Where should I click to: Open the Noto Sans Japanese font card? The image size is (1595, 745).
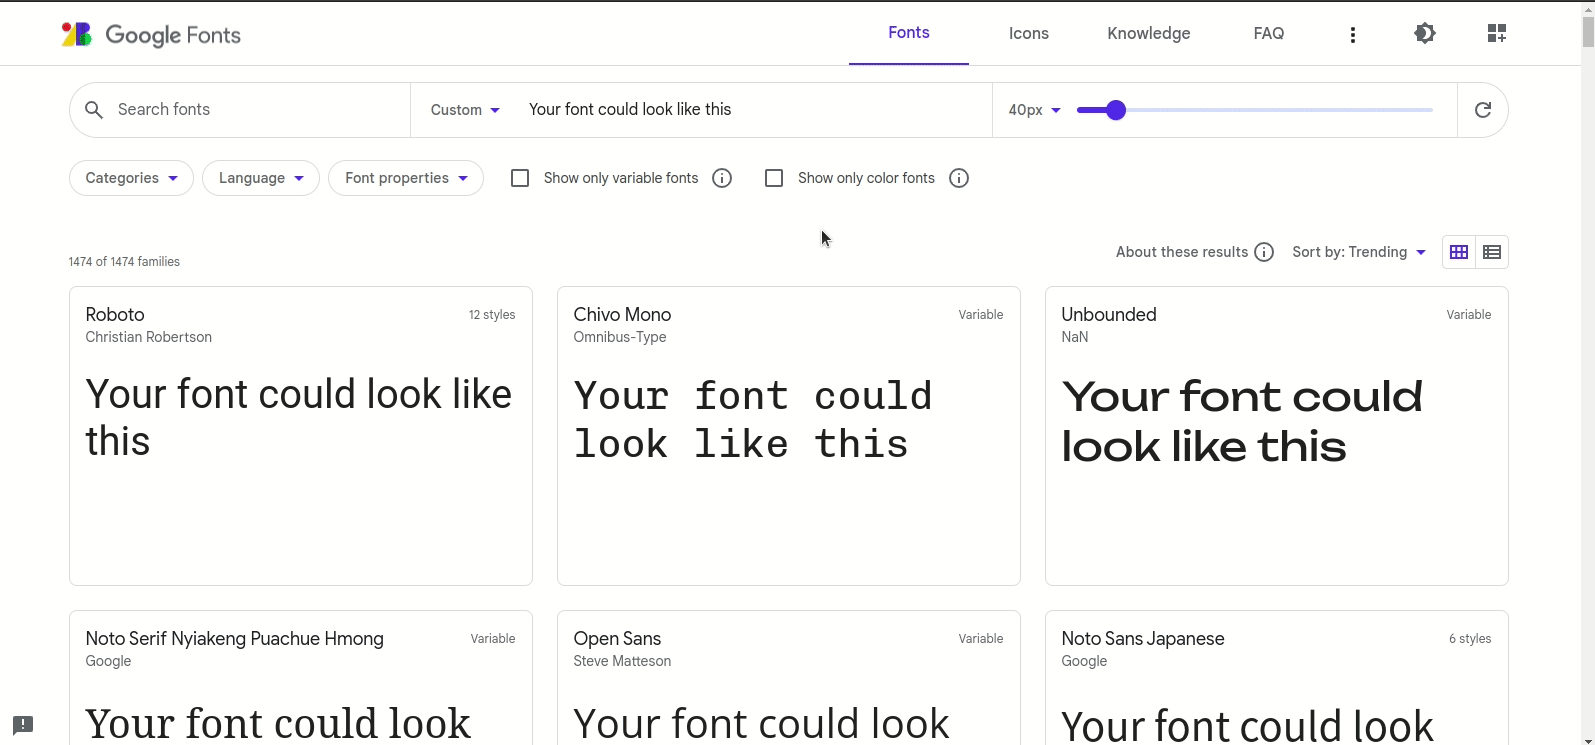pyautogui.click(x=1277, y=678)
